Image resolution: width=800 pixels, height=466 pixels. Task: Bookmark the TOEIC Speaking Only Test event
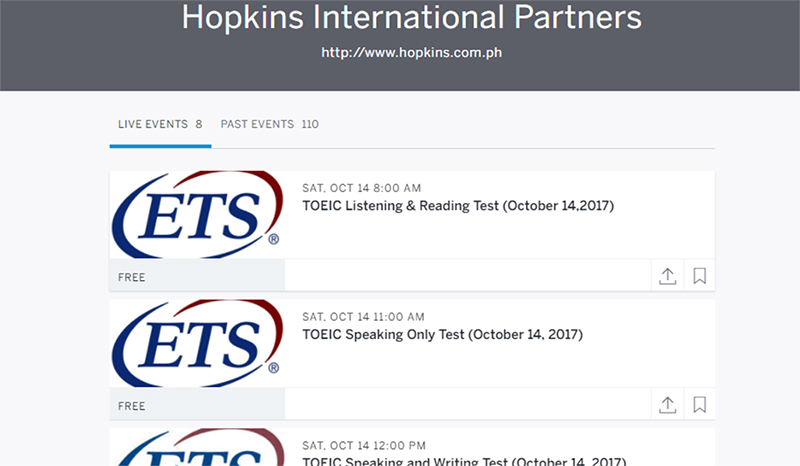pos(699,404)
